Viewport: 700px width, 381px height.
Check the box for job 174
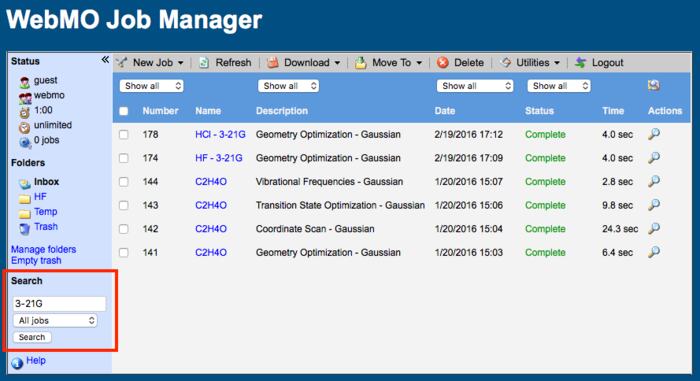click(124, 158)
